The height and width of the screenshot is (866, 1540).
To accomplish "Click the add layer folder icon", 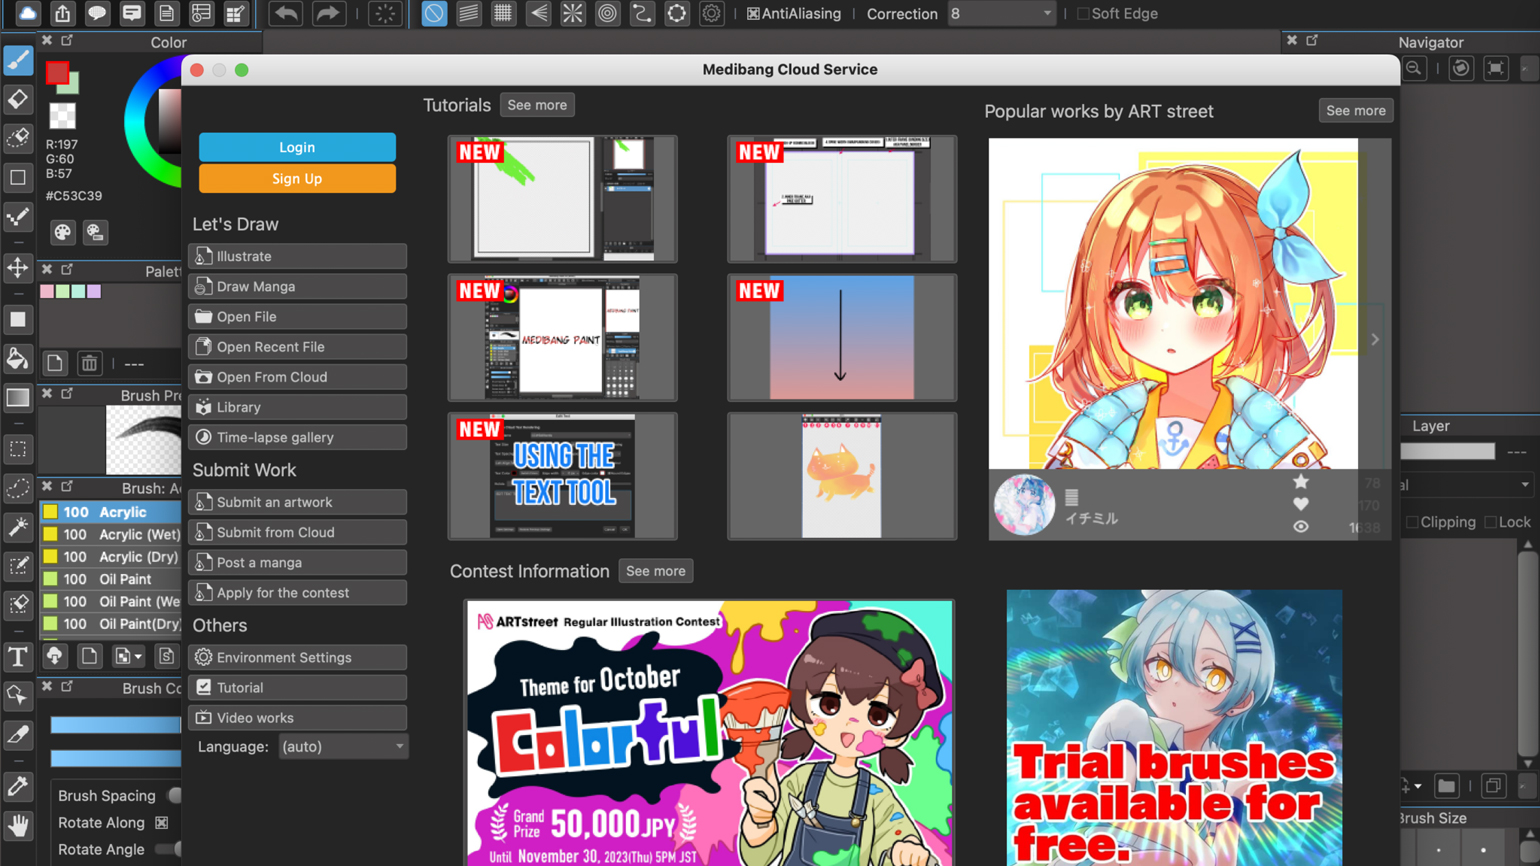I will 1446,786.
